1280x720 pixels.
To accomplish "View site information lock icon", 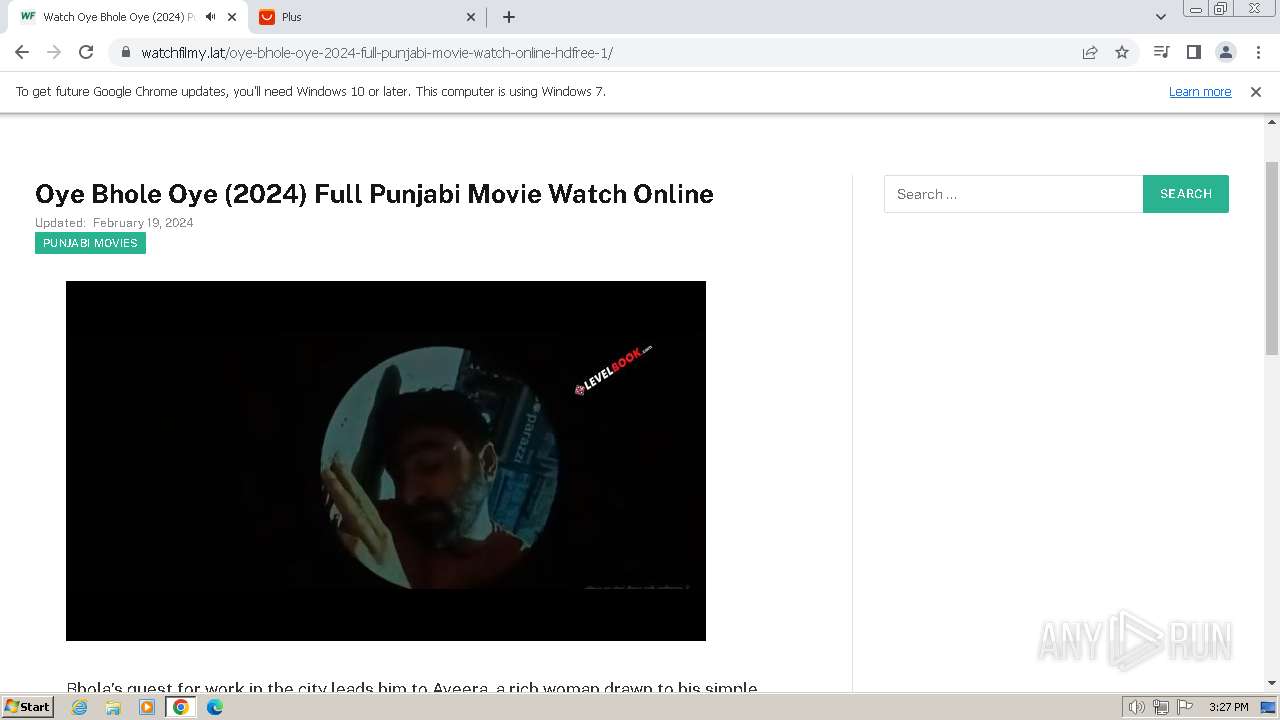I will 126,53.
